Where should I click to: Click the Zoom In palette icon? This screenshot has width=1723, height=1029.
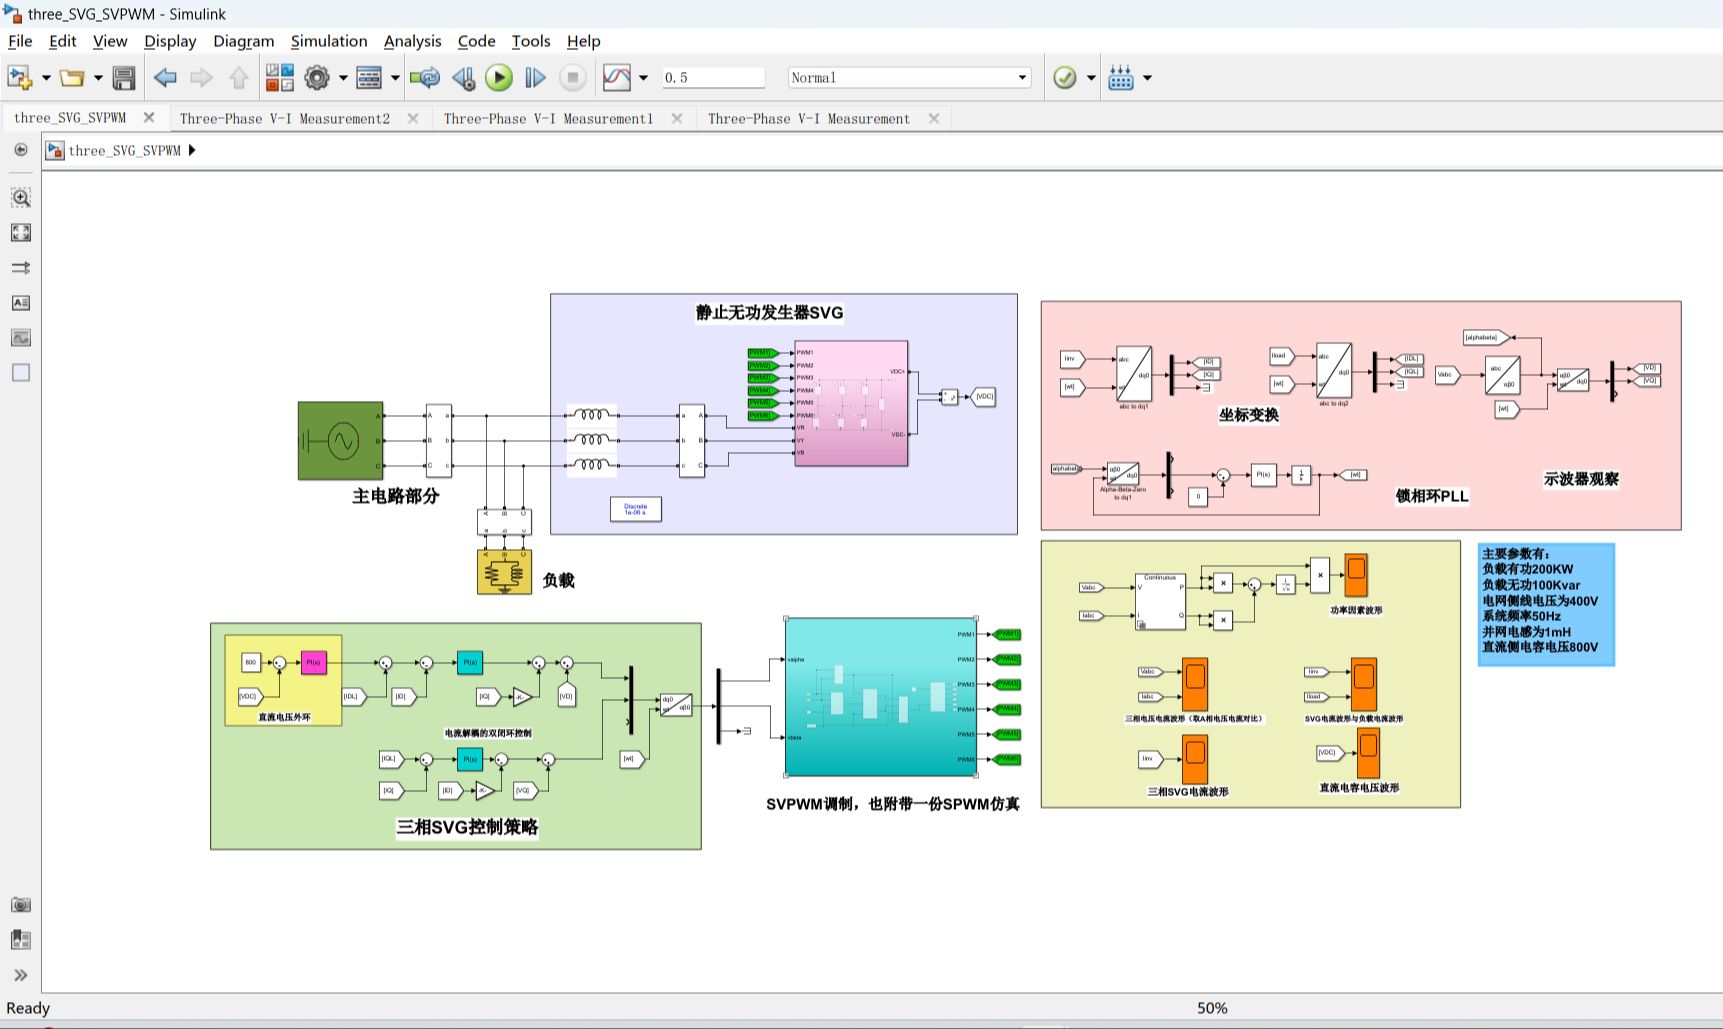(x=21, y=197)
